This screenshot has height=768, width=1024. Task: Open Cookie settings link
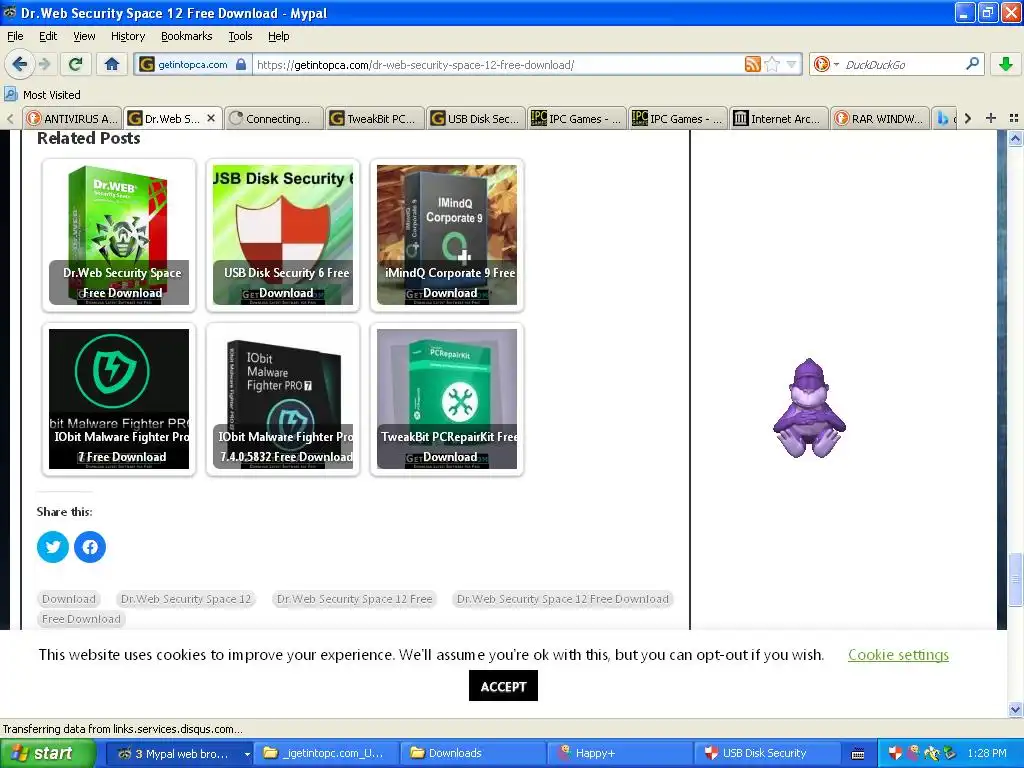[898, 655]
